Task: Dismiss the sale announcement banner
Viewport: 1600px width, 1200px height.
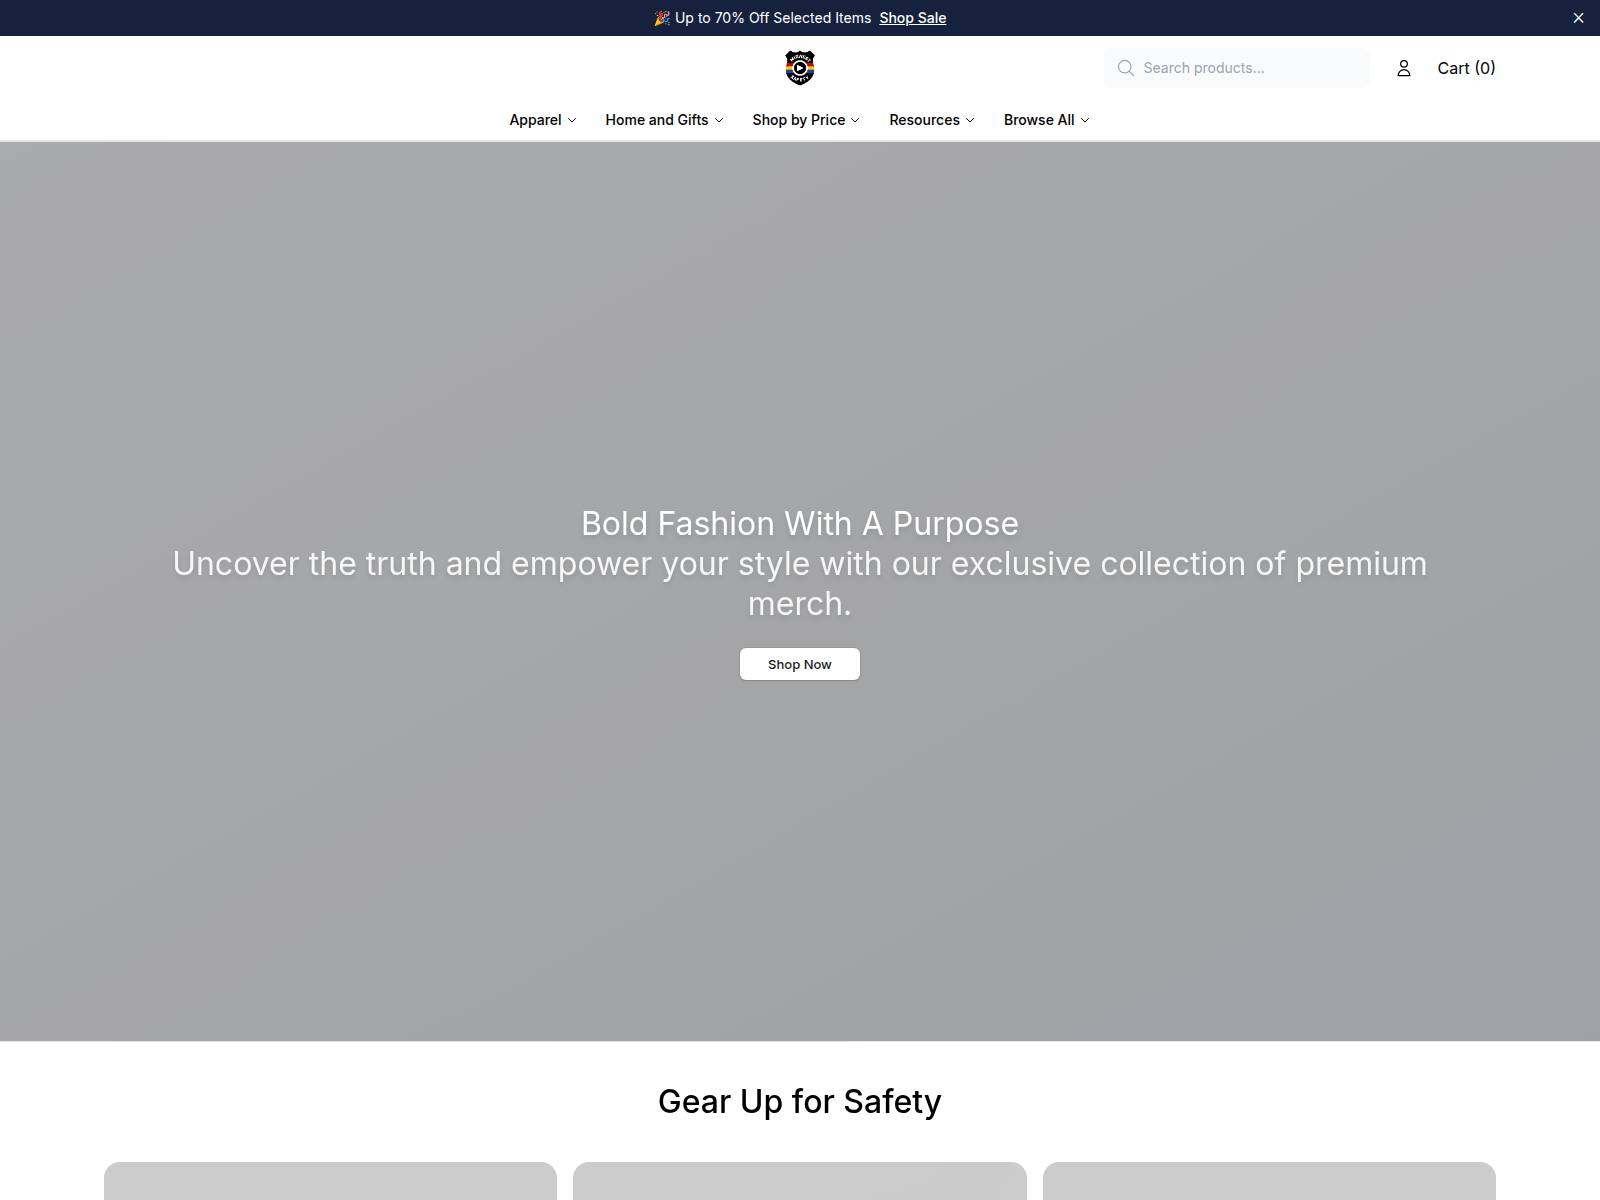Action: pyautogui.click(x=1578, y=18)
